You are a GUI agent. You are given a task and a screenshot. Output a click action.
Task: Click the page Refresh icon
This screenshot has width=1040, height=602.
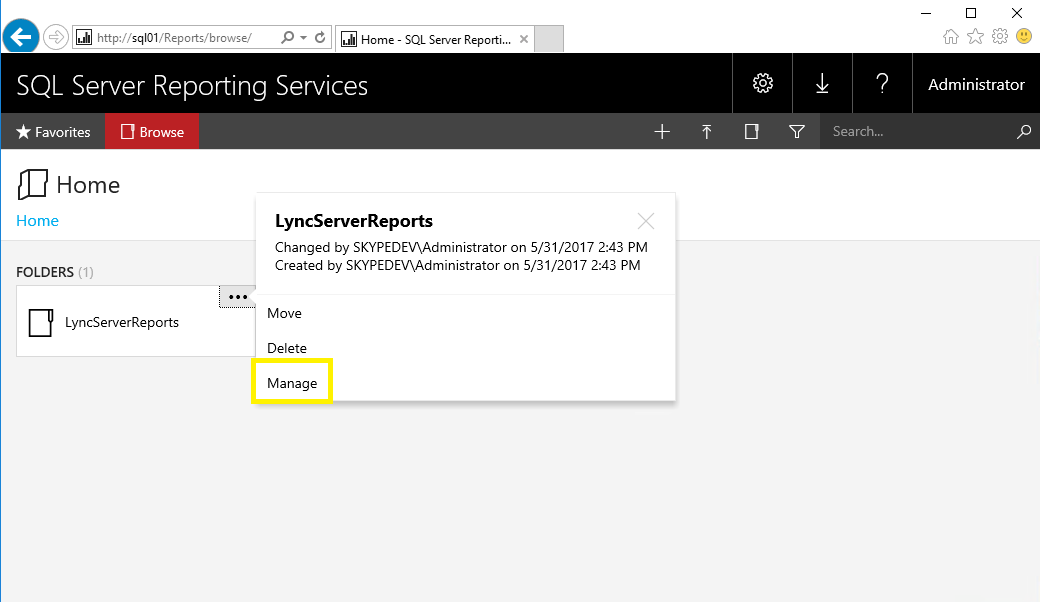(320, 37)
